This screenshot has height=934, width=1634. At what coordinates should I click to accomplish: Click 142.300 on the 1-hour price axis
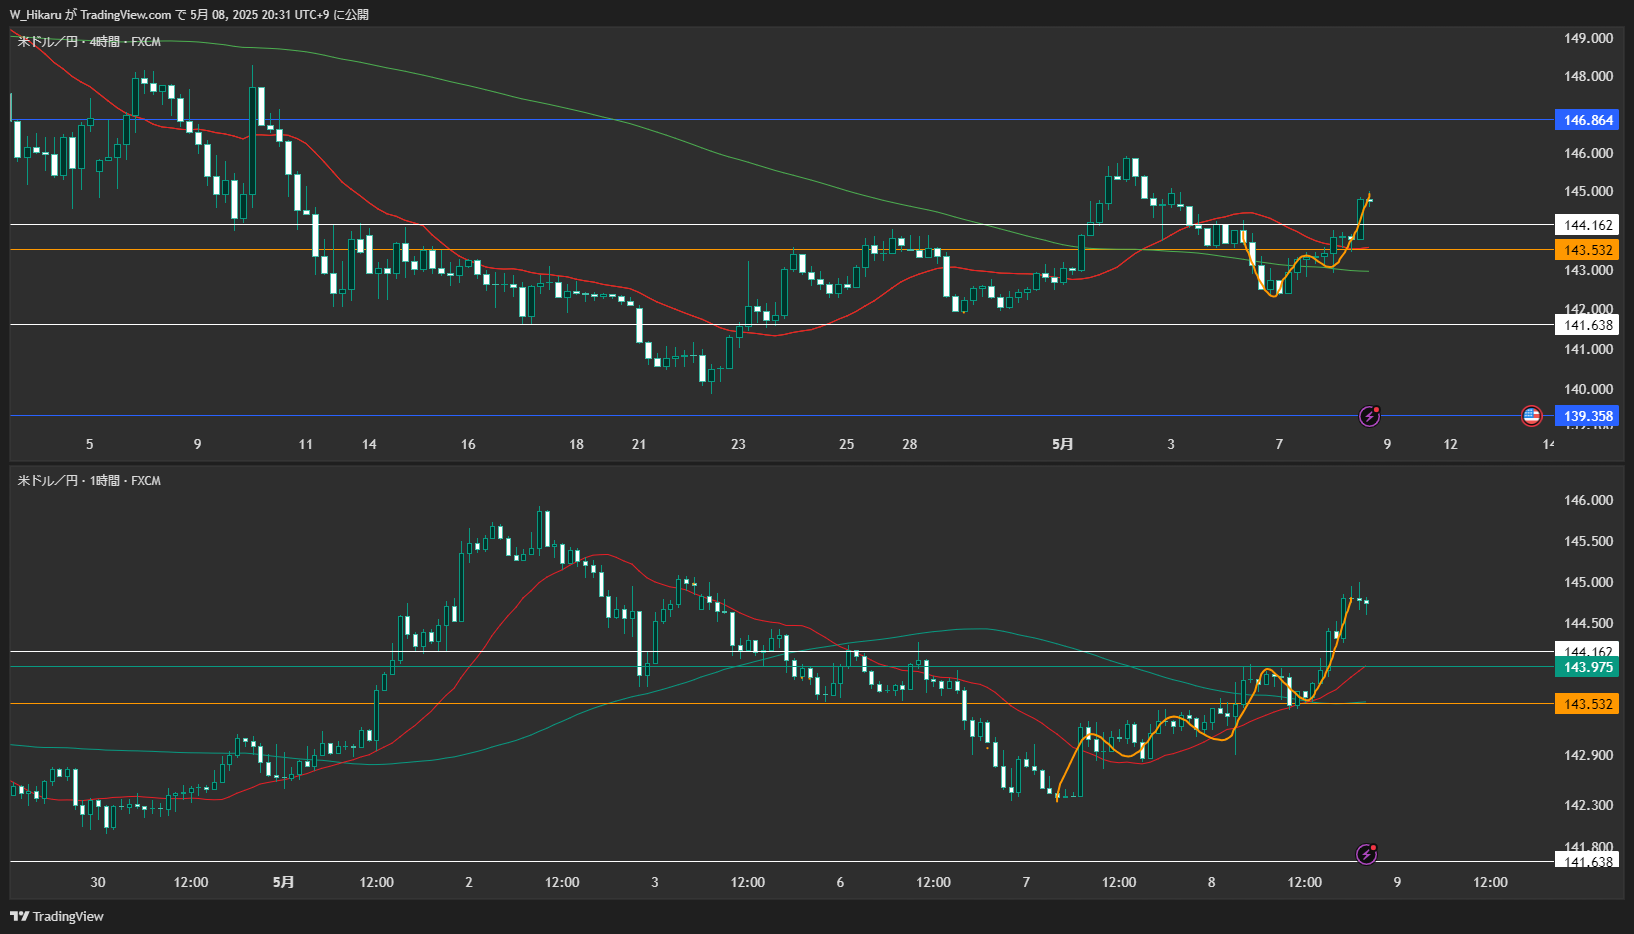1588,805
